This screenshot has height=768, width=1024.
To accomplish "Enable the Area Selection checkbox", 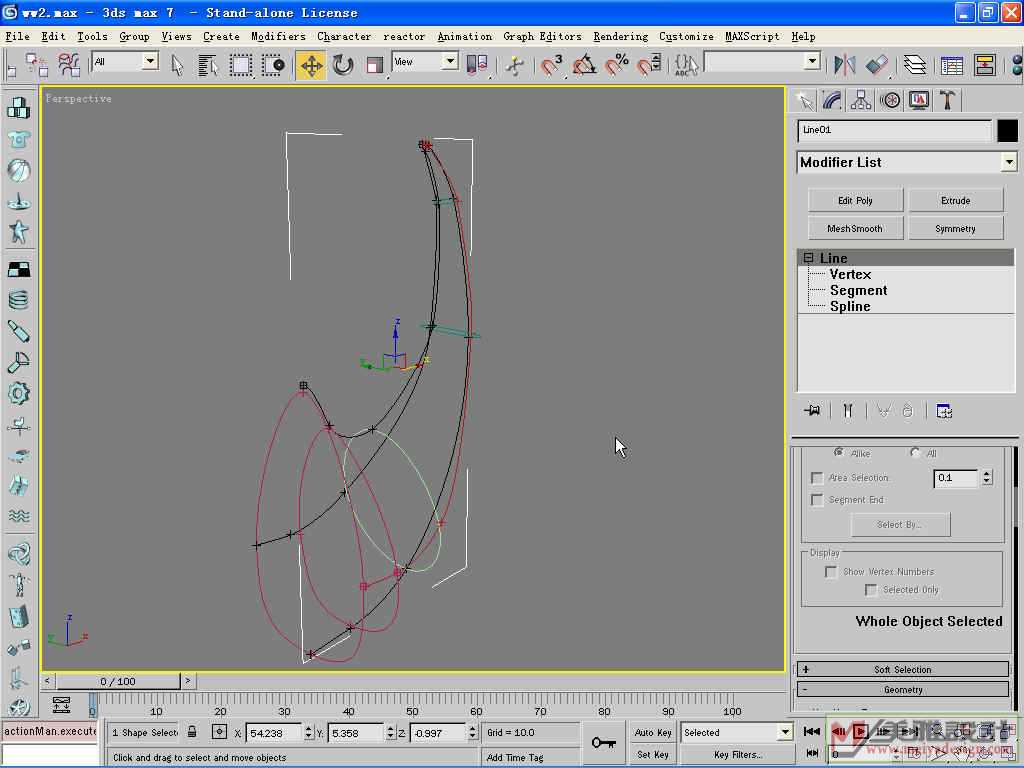I will click(x=817, y=478).
